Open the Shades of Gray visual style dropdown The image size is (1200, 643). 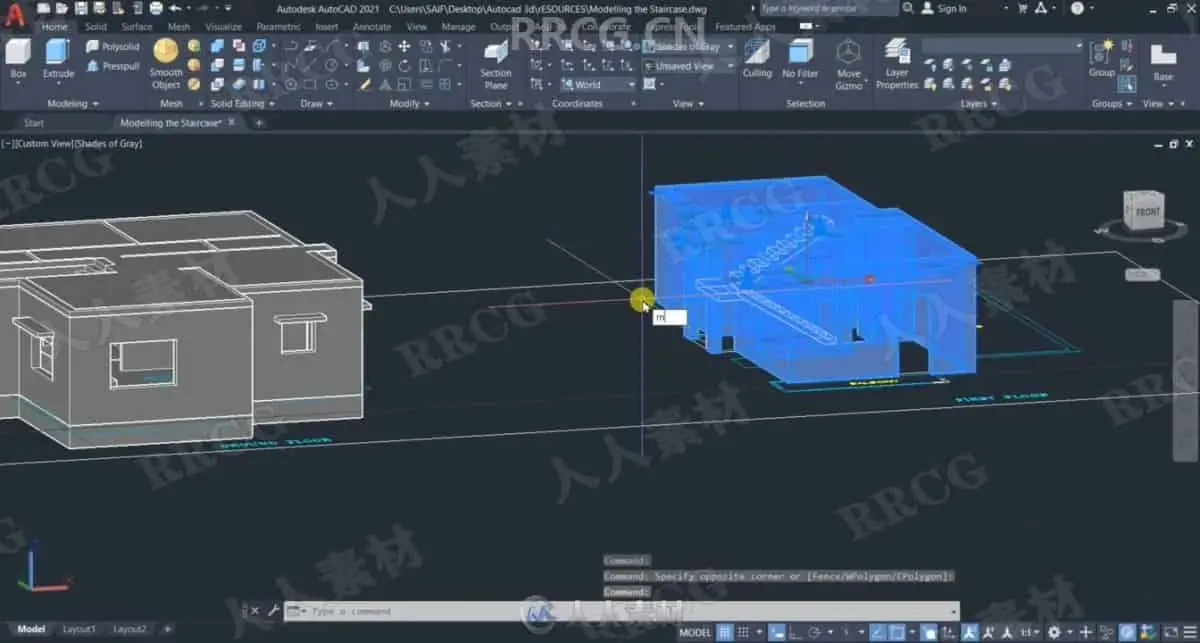click(x=688, y=47)
